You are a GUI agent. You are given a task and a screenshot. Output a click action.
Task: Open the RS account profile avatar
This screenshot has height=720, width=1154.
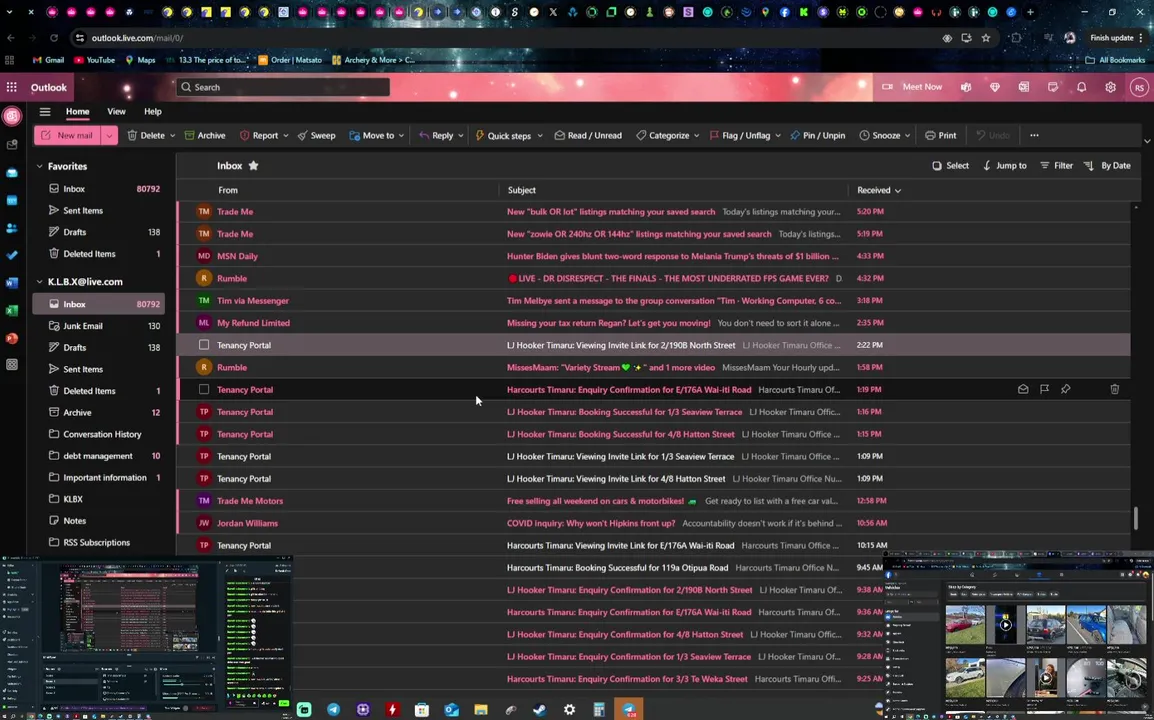(x=1139, y=87)
